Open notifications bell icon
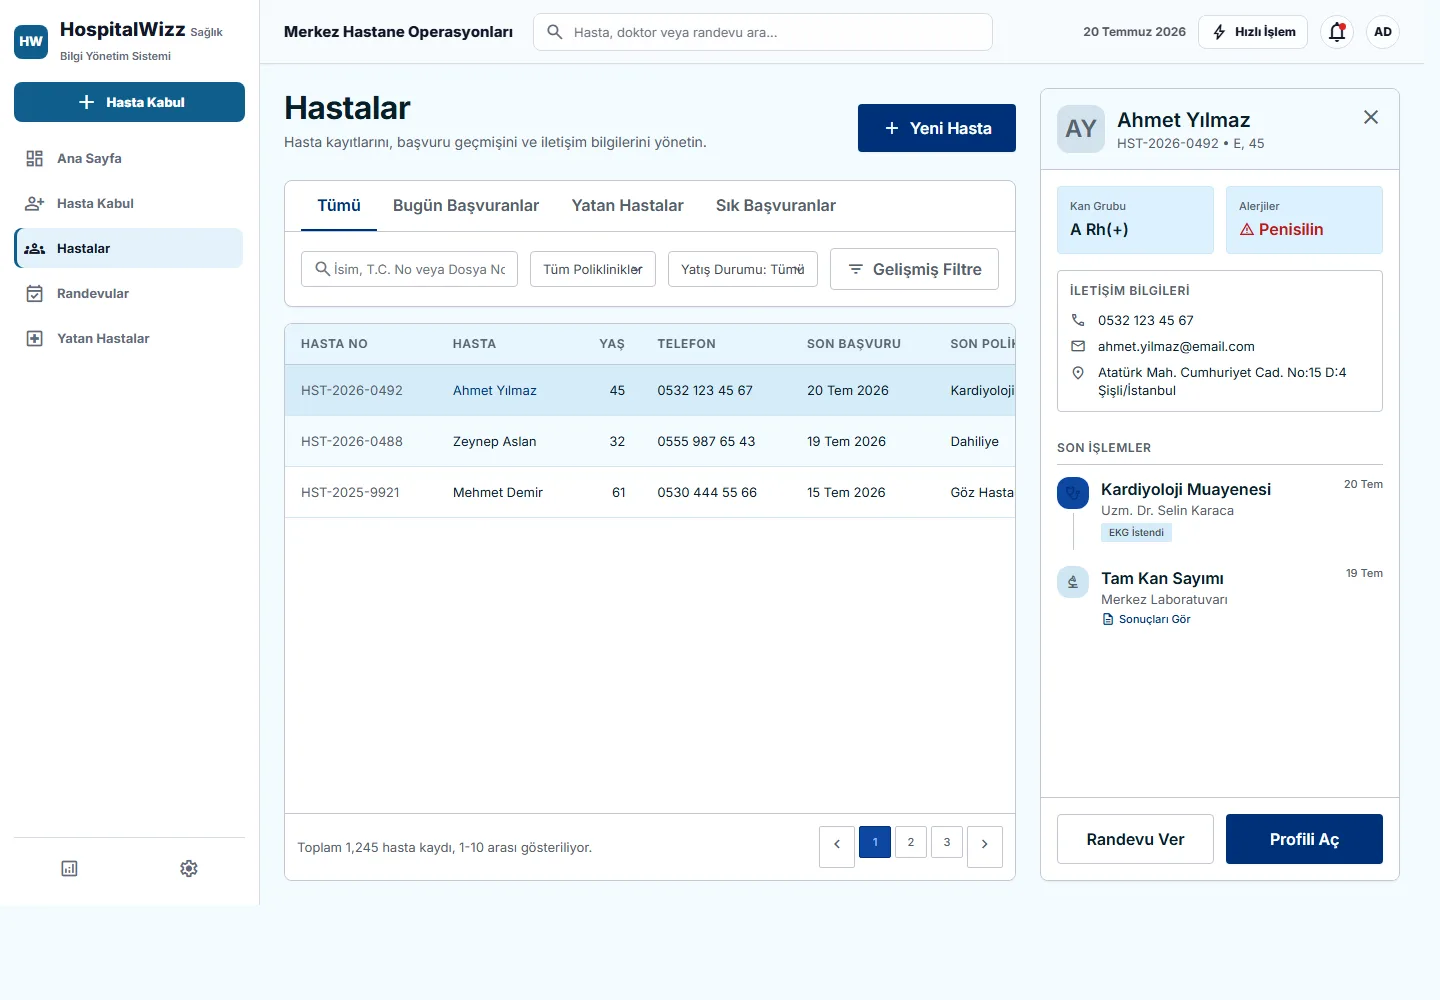1440x1000 pixels. click(x=1337, y=32)
